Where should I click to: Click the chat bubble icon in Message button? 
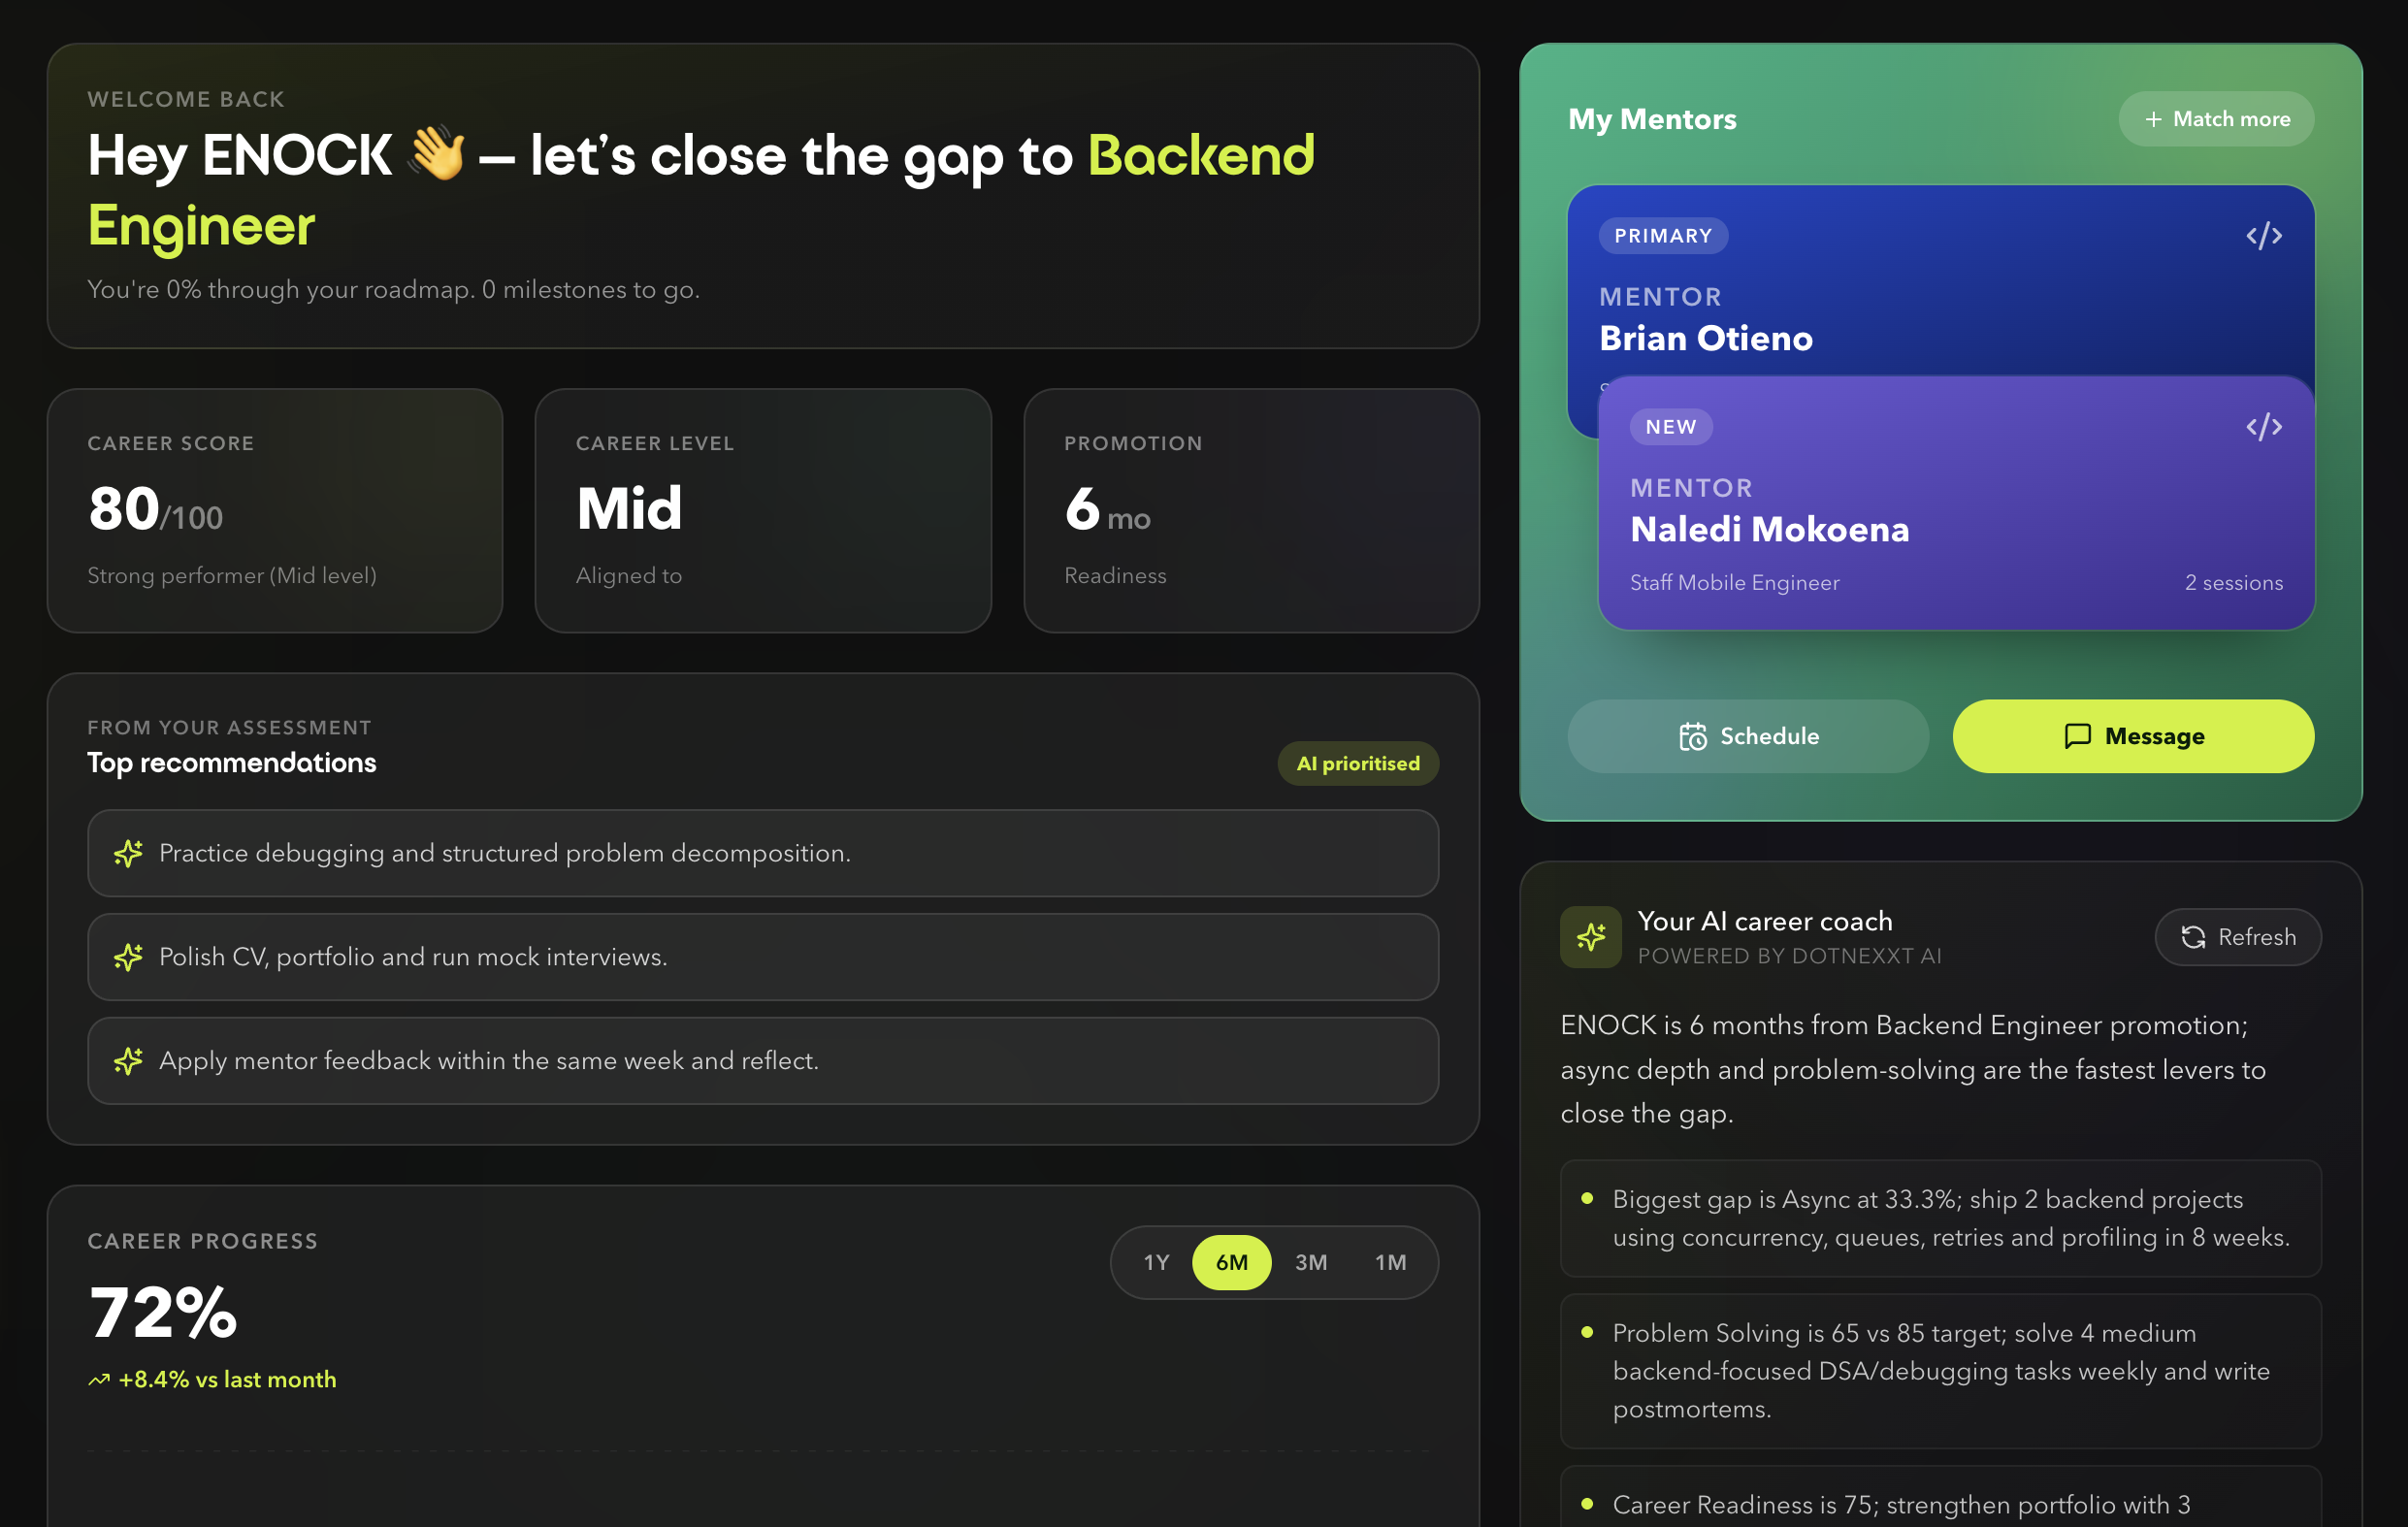2077,737
